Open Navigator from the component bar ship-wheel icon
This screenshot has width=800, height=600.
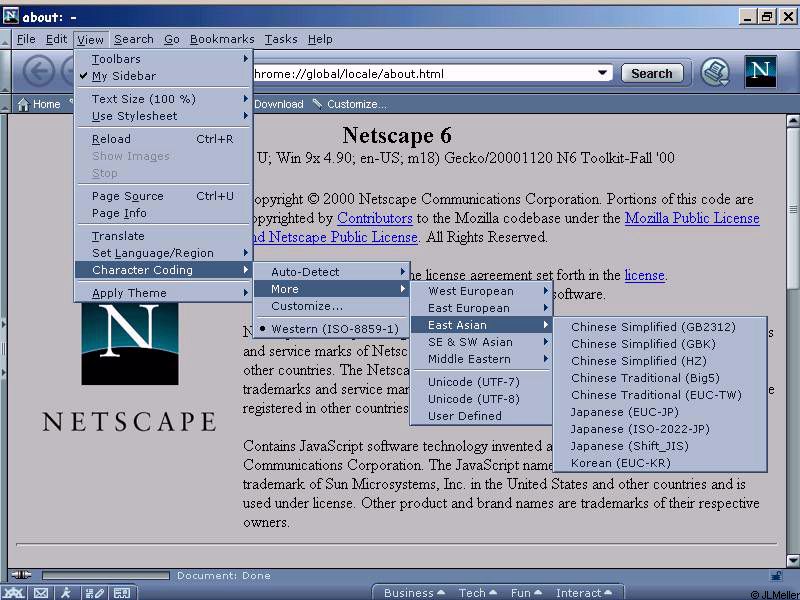point(14,593)
